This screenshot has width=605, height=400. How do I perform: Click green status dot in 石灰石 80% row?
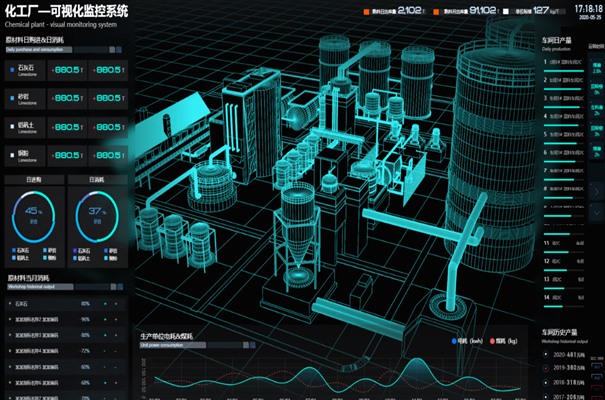pyautogui.click(x=105, y=304)
